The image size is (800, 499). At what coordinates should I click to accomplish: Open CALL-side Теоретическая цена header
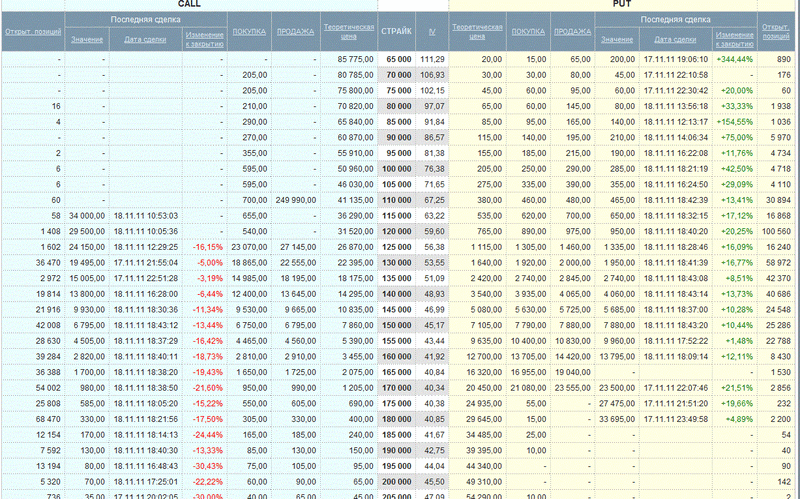pos(348,31)
